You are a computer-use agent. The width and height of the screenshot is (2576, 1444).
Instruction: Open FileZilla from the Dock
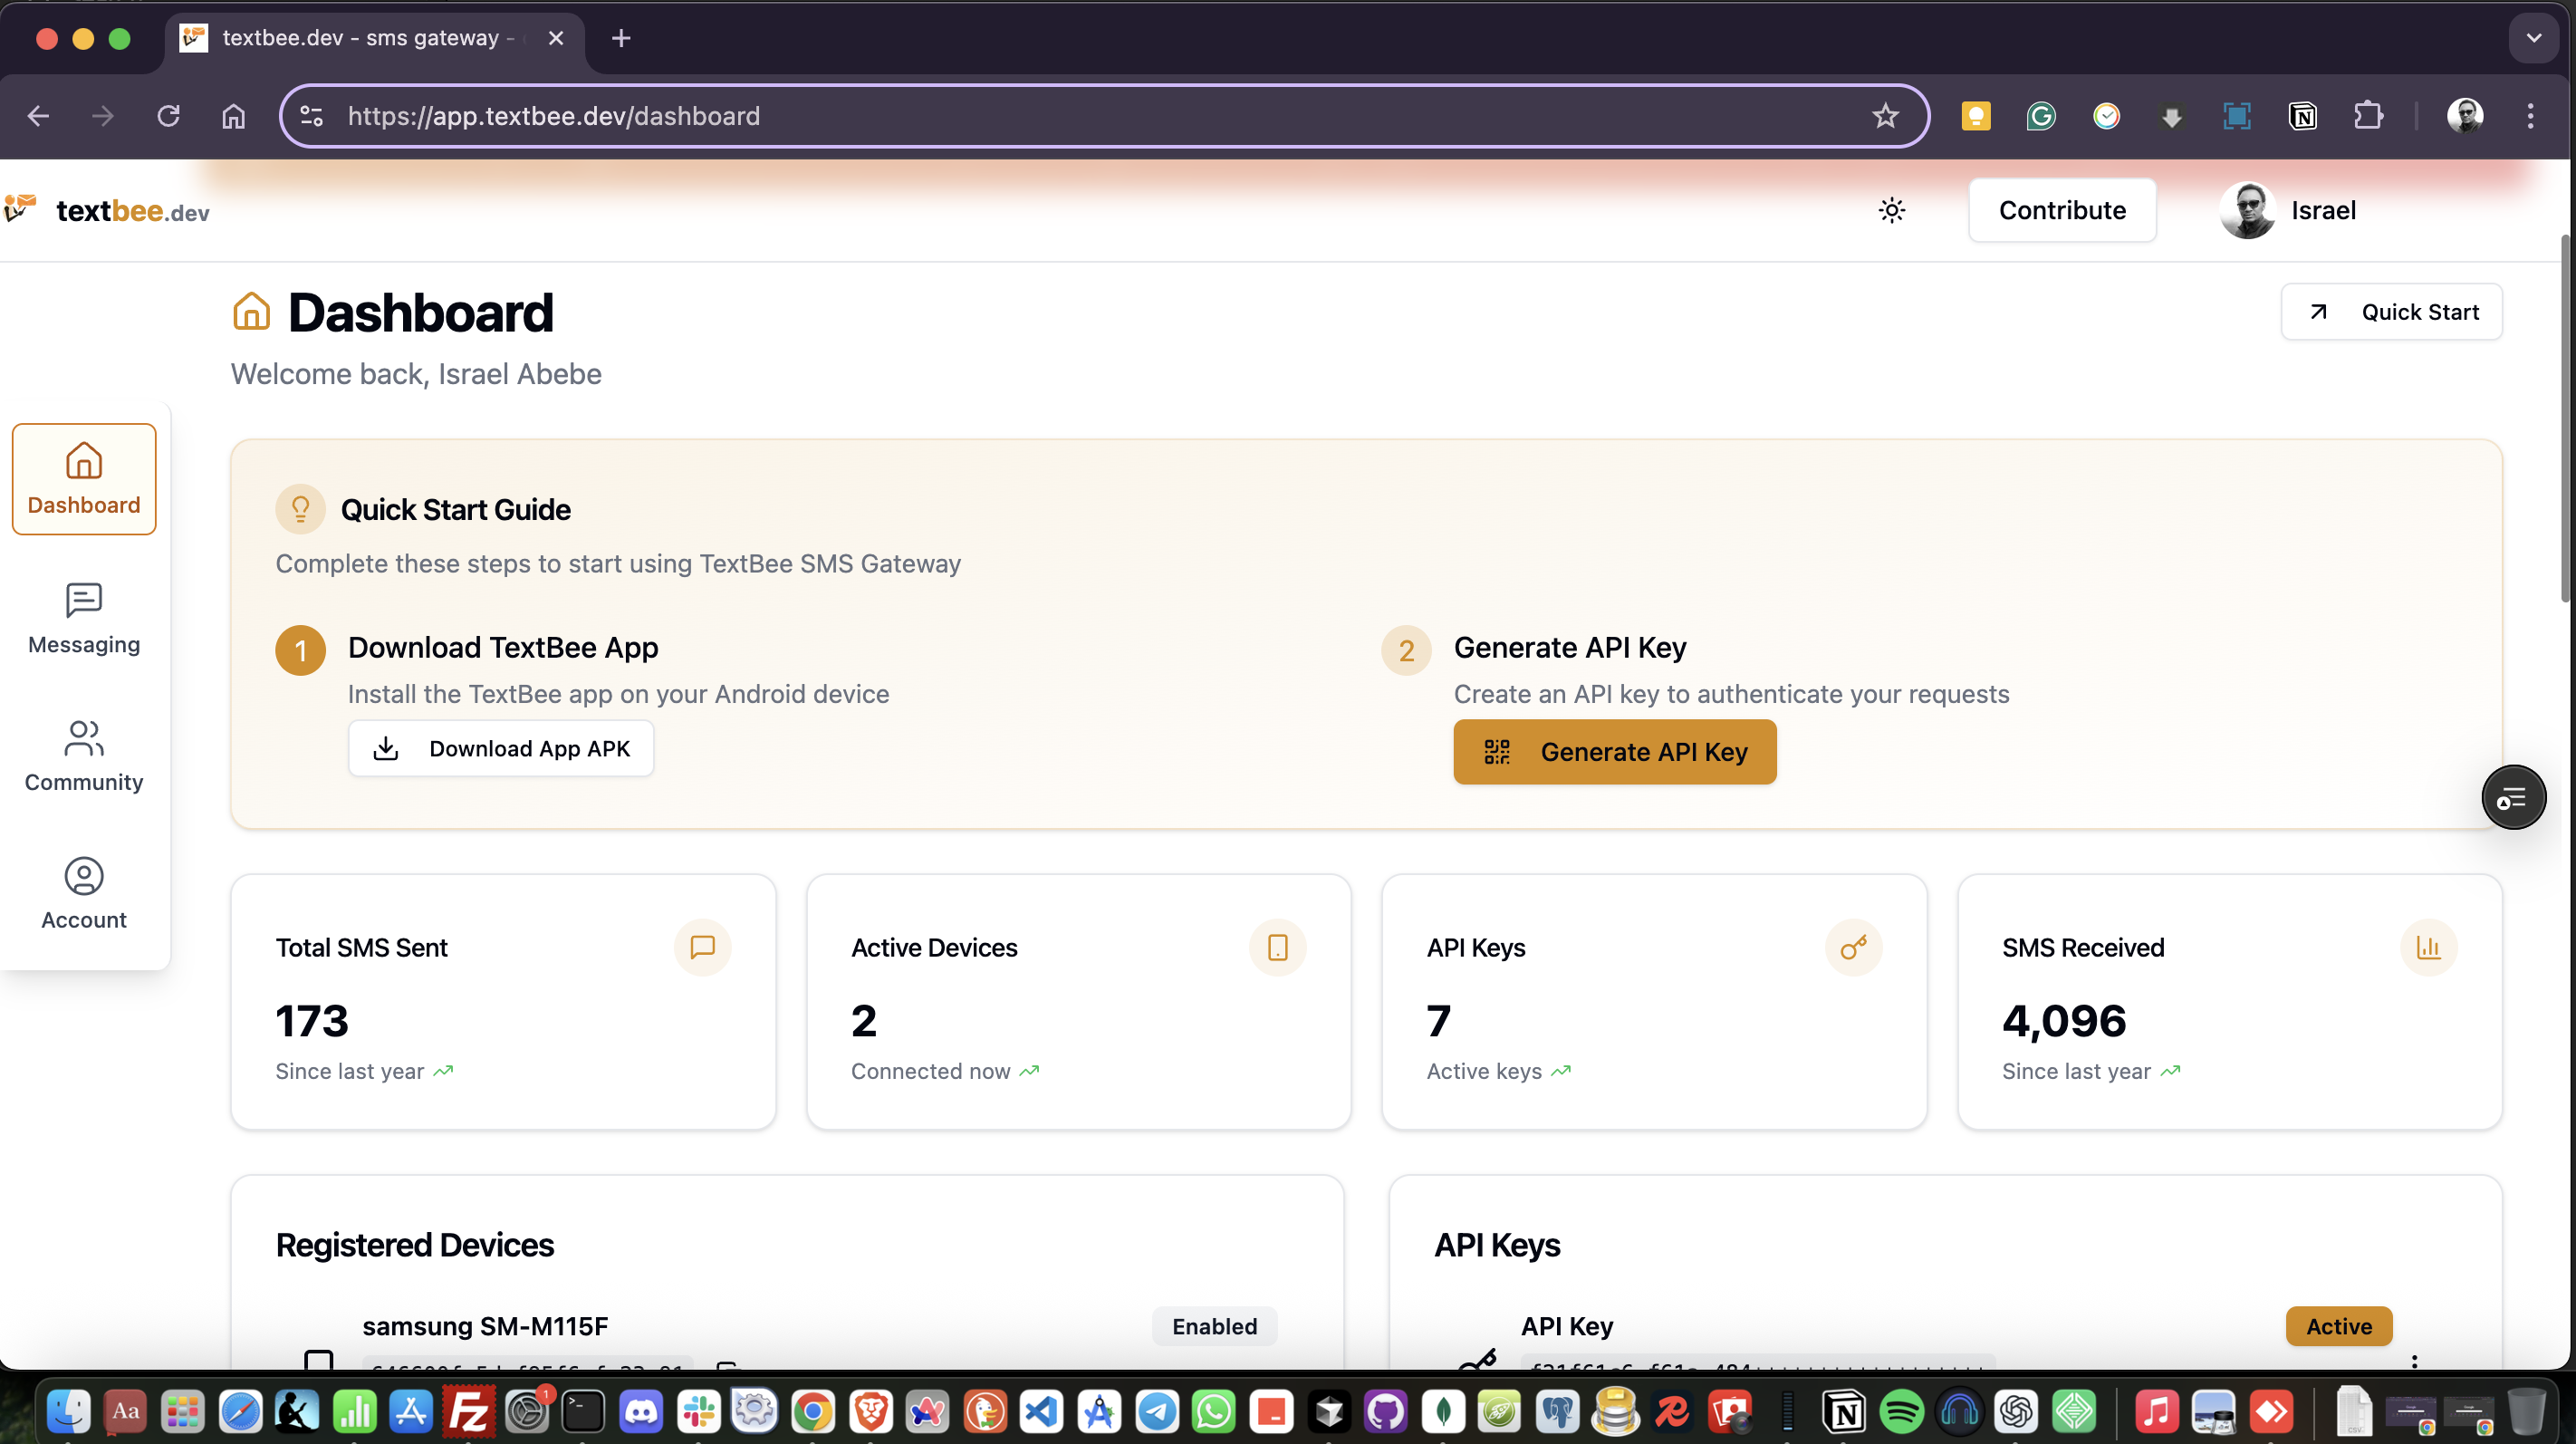pyautogui.click(x=468, y=1411)
